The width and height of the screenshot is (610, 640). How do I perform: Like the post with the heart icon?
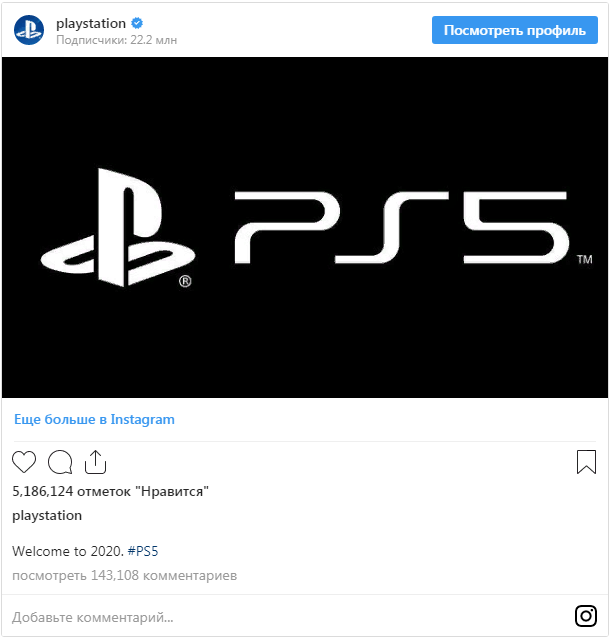pyautogui.click(x=24, y=462)
